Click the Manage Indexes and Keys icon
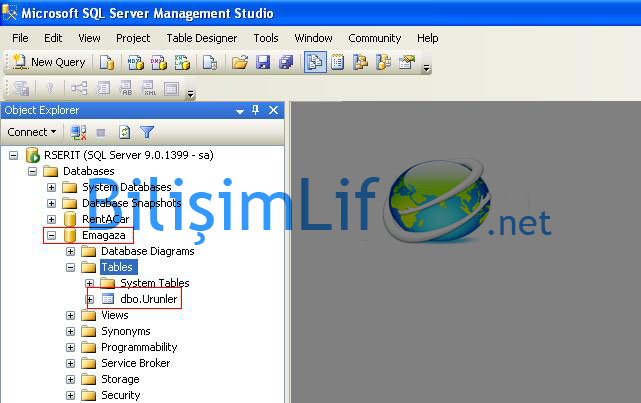Screen dimensions: 641x403 pos(103,88)
